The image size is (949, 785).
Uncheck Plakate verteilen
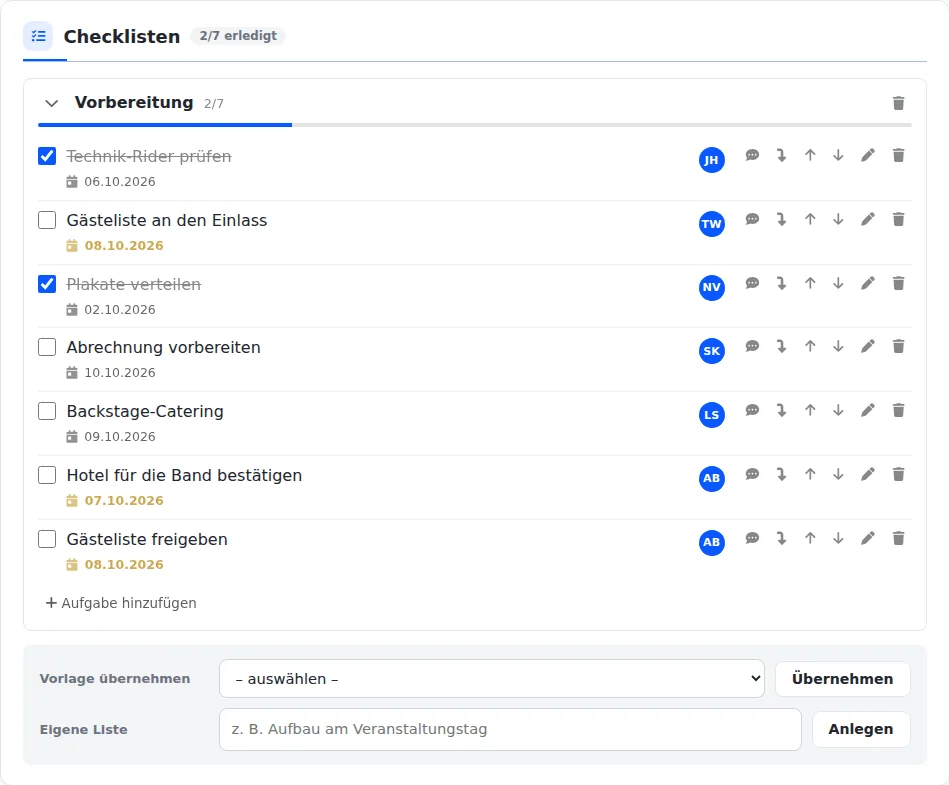(x=47, y=284)
